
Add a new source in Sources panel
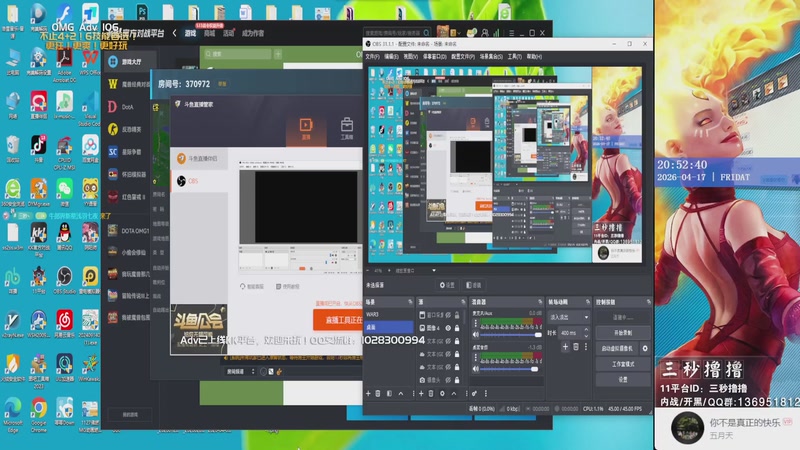click(x=421, y=393)
